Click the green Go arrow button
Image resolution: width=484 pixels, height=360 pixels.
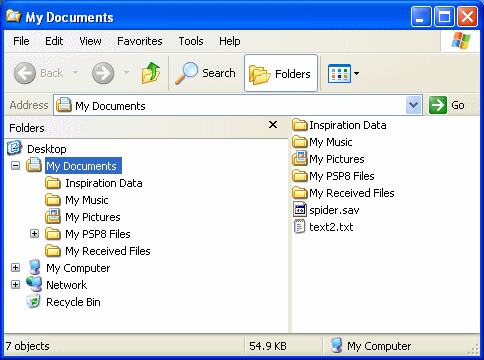[x=438, y=105]
